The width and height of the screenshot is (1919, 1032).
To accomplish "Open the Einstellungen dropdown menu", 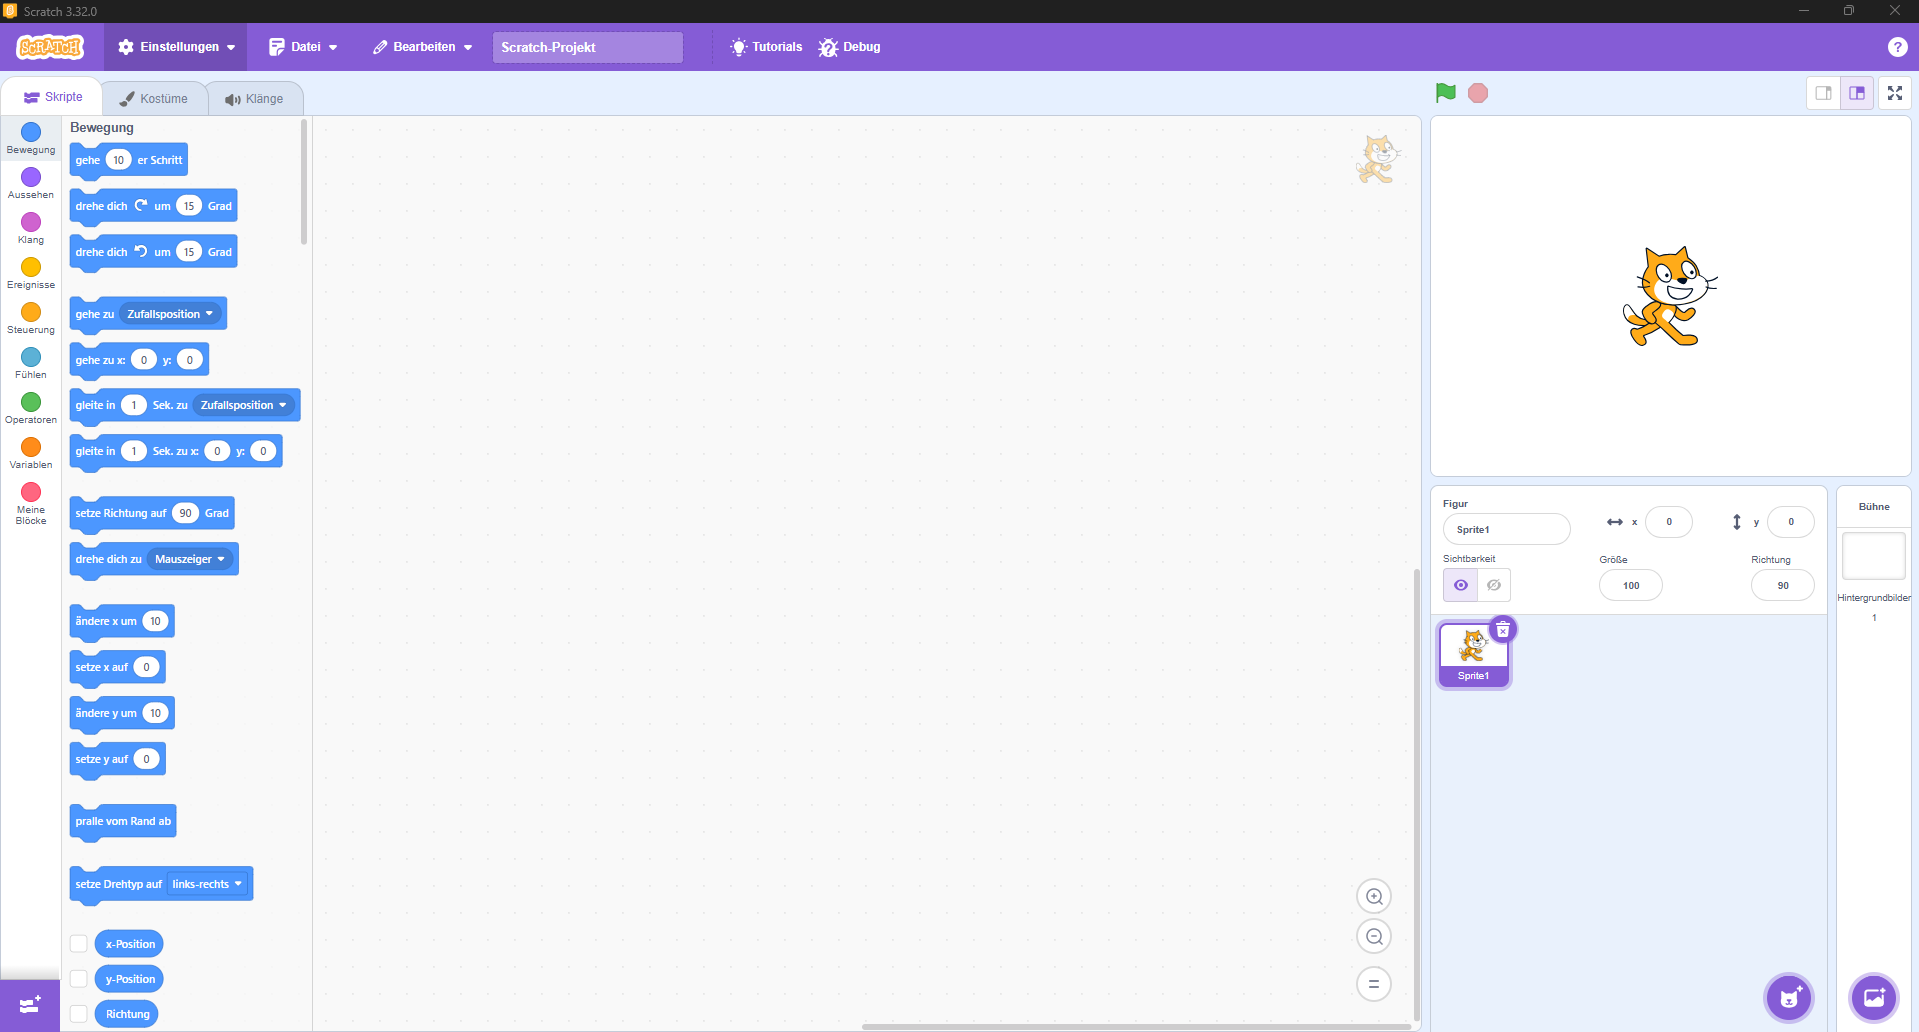I will click(177, 47).
